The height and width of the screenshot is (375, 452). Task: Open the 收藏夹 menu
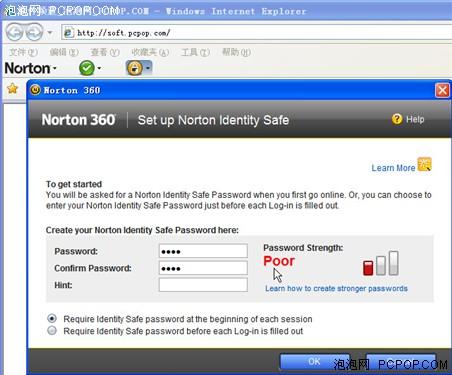click(150, 52)
